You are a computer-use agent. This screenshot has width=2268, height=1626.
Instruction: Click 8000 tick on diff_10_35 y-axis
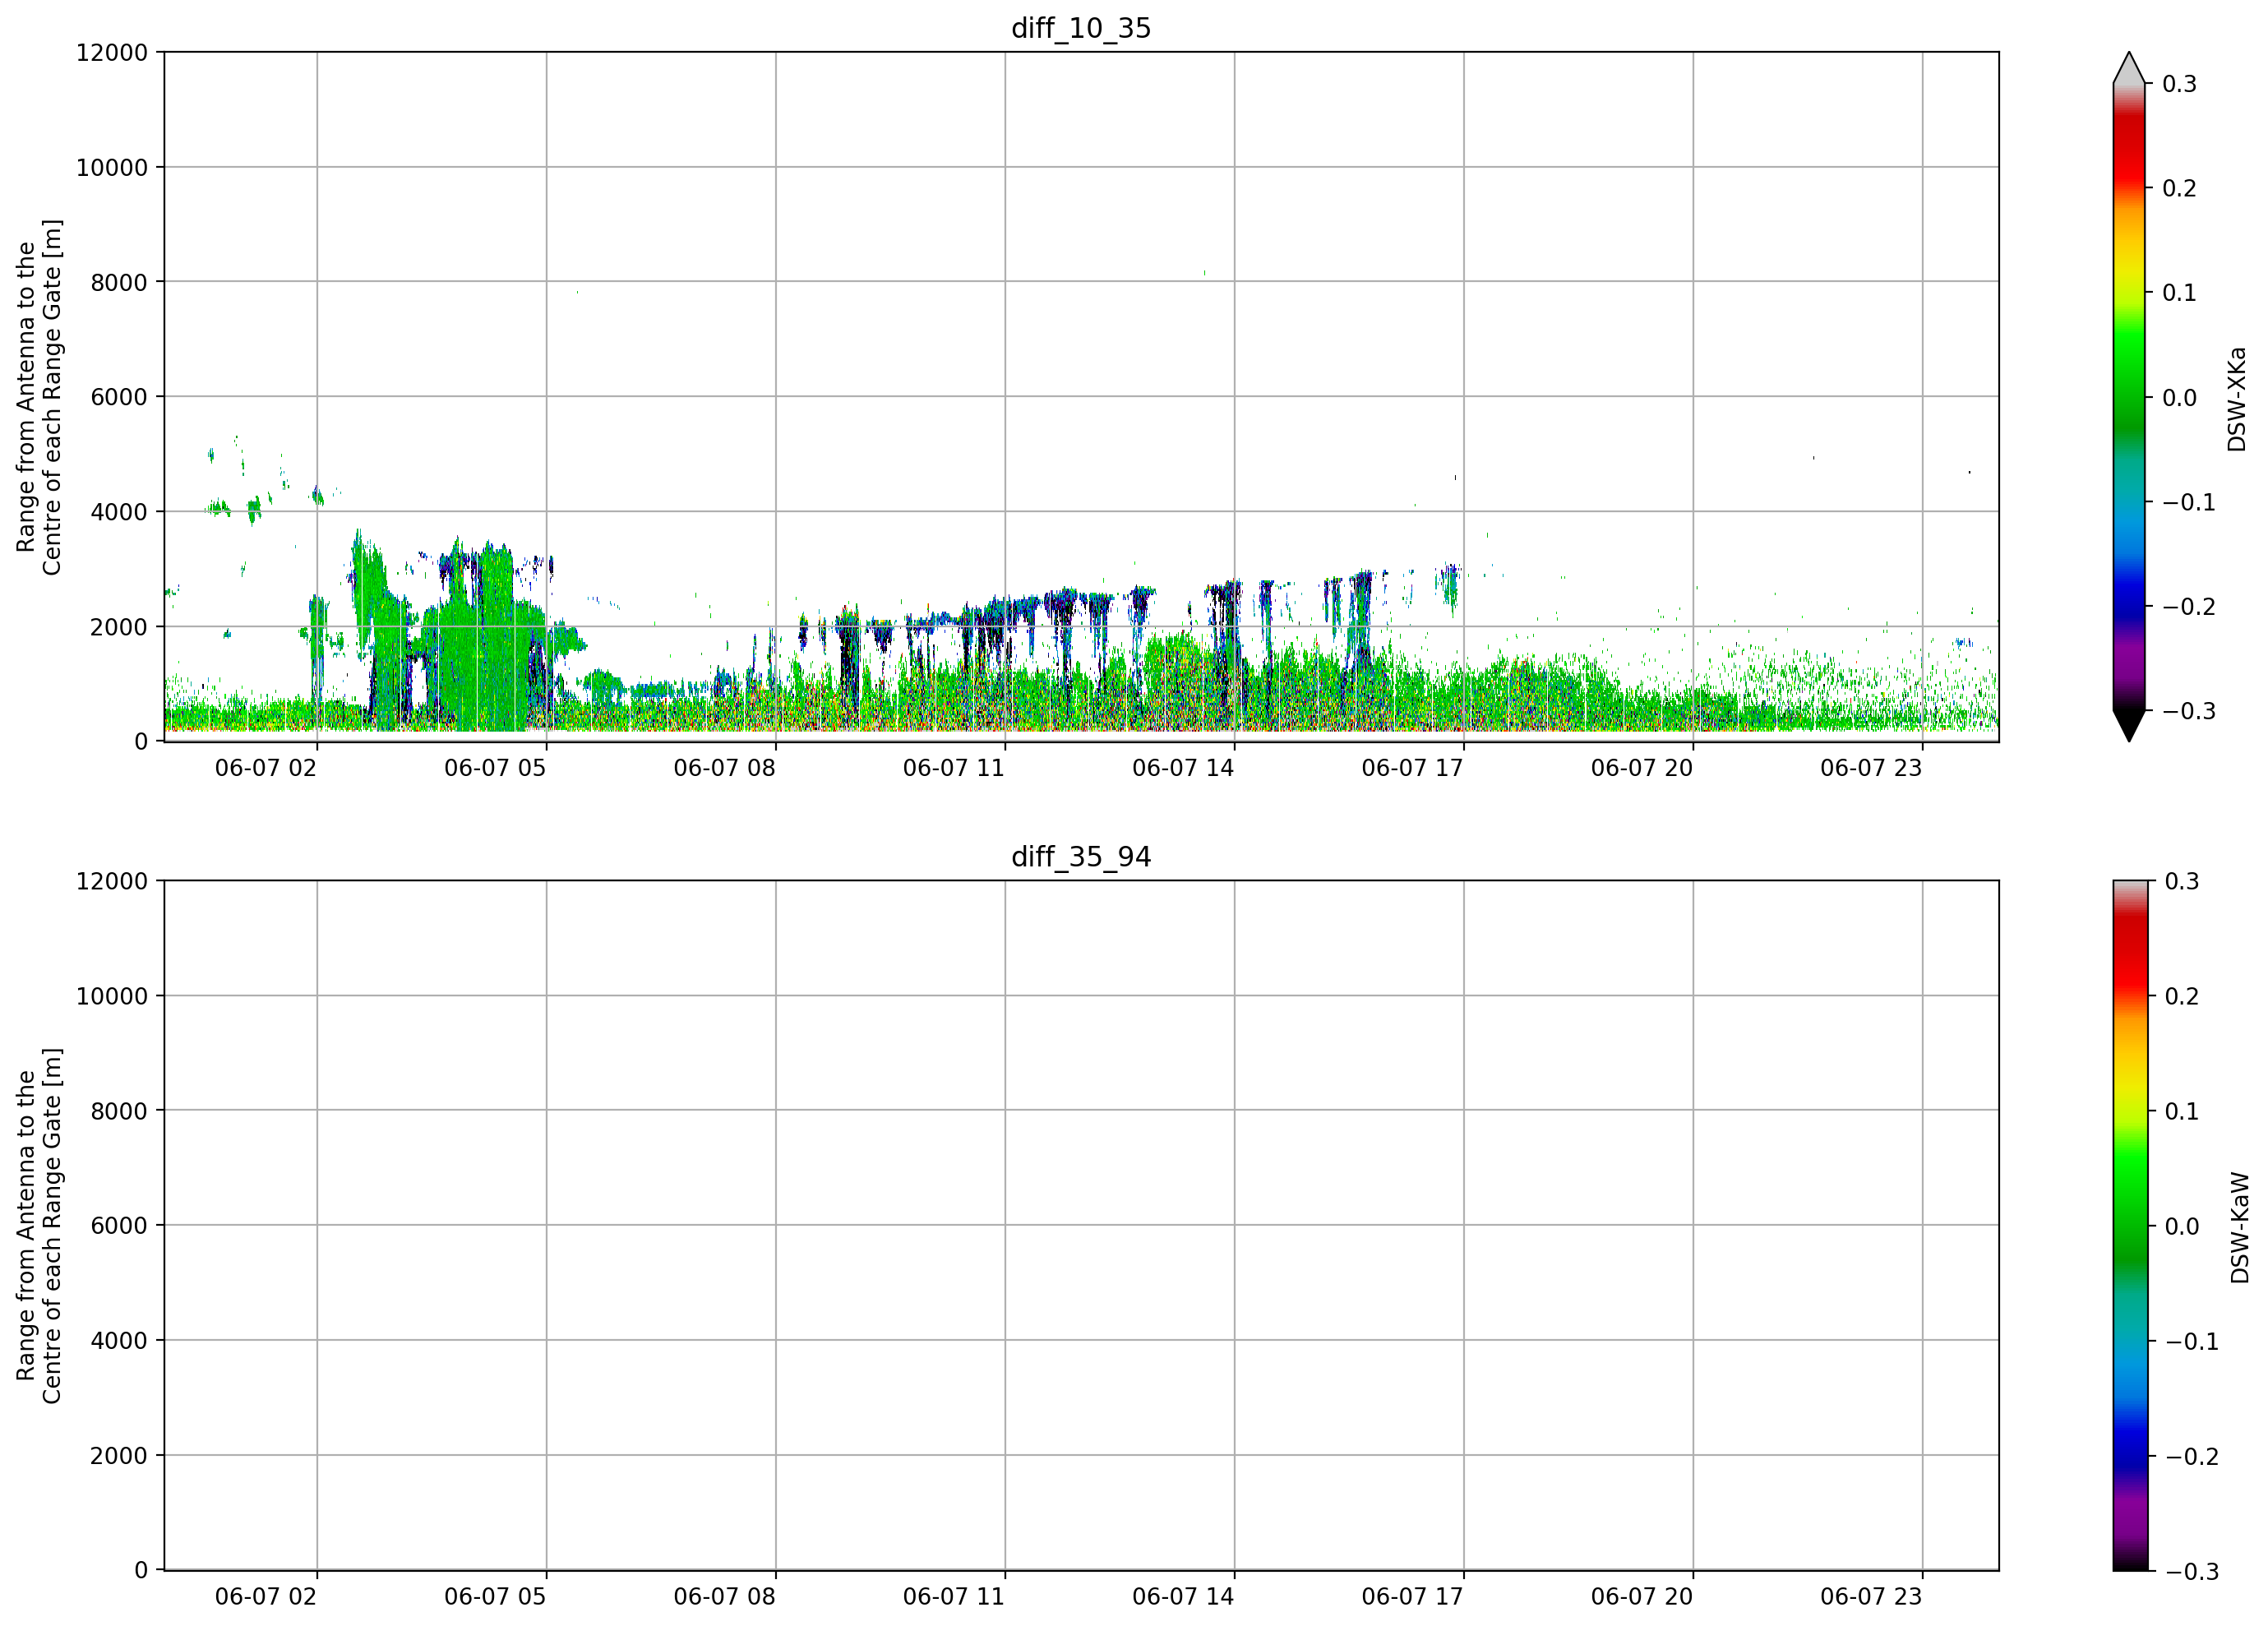(119, 282)
